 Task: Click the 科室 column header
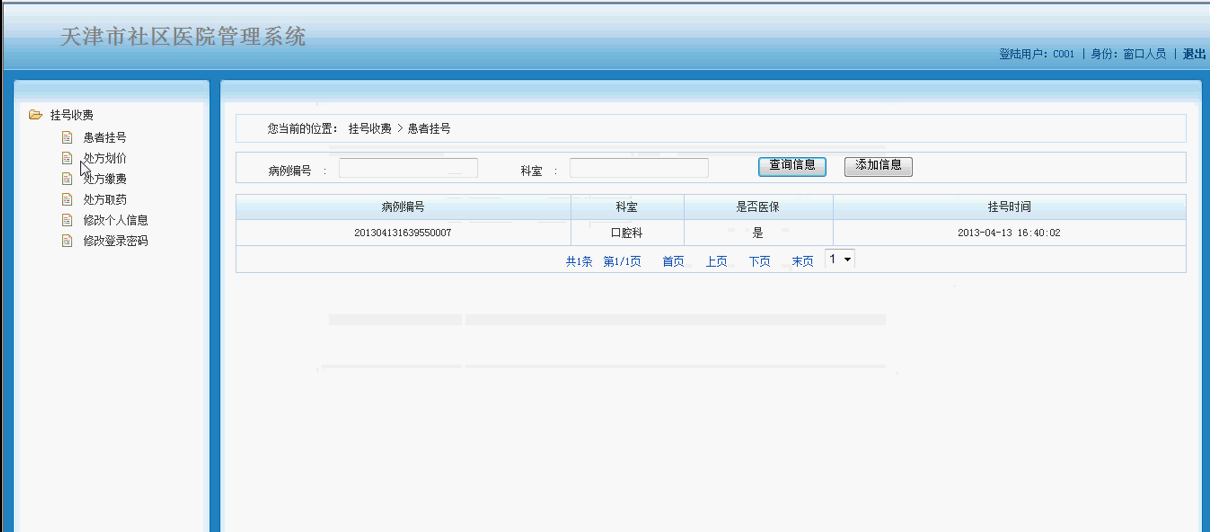pos(627,207)
